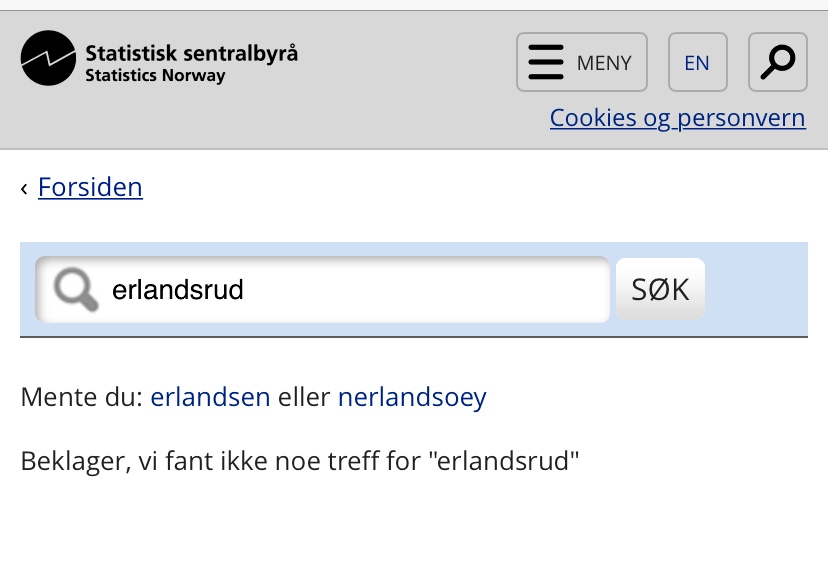
Task: Focus the search field containing "erlandsrud"
Action: (x=350, y=290)
